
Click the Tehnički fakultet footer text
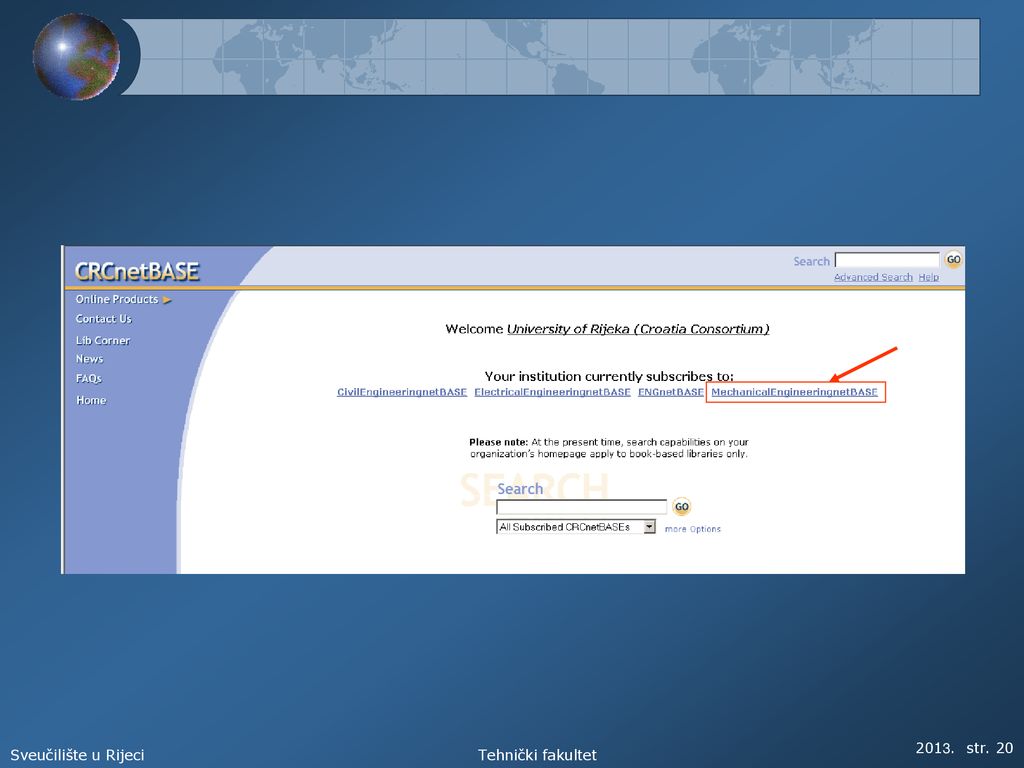pos(537,755)
